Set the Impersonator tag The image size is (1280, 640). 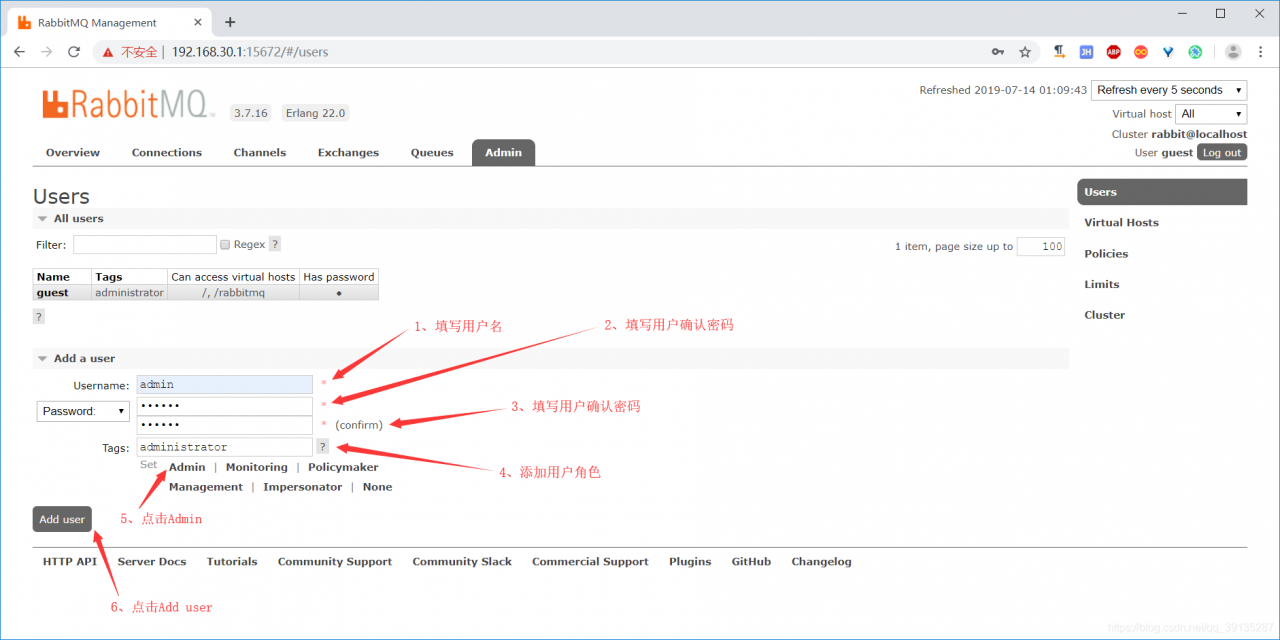302,487
